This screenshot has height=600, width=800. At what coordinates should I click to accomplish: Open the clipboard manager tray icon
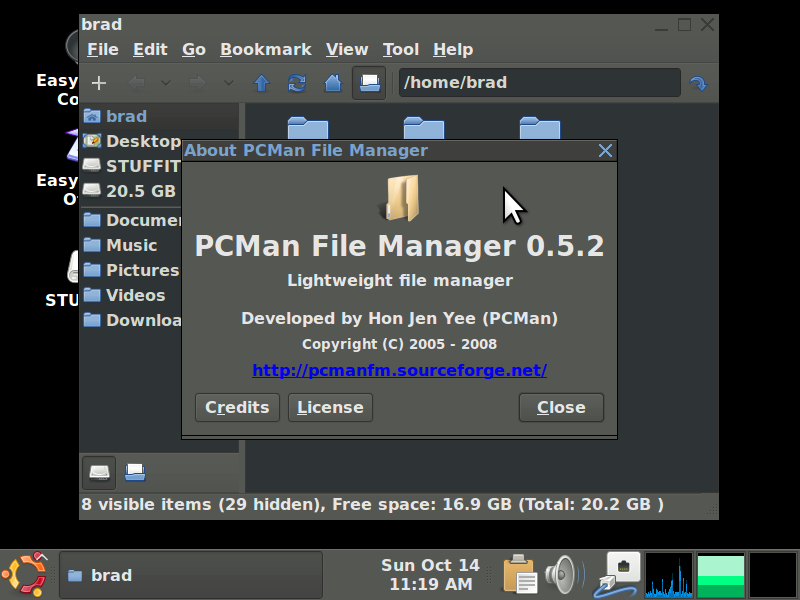(519, 575)
